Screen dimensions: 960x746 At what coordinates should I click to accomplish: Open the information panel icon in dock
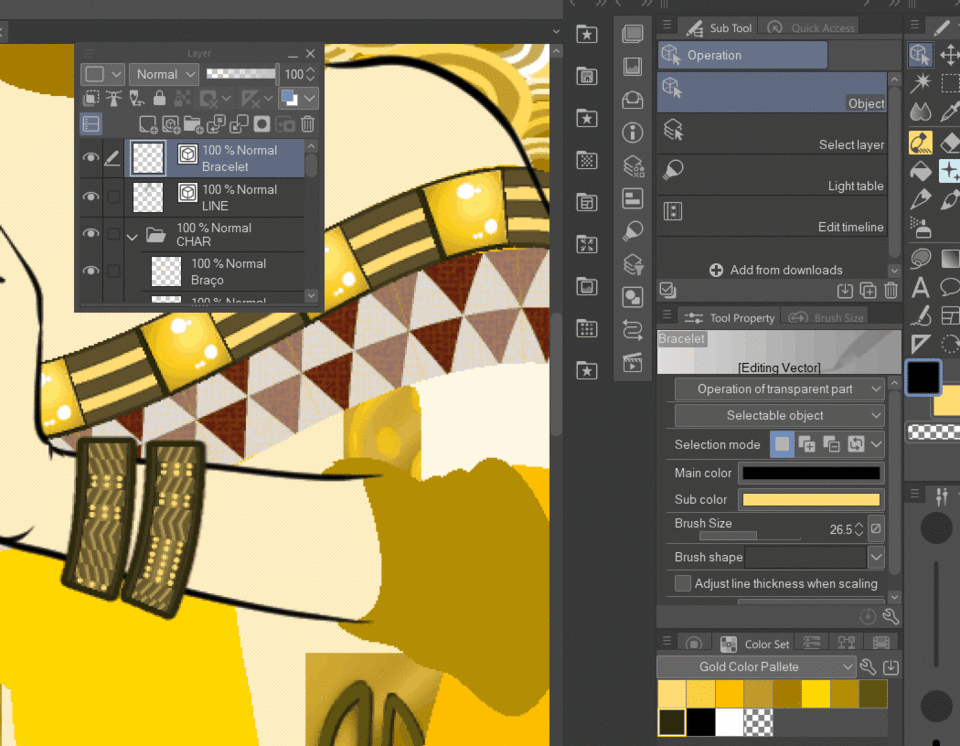[x=632, y=132]
